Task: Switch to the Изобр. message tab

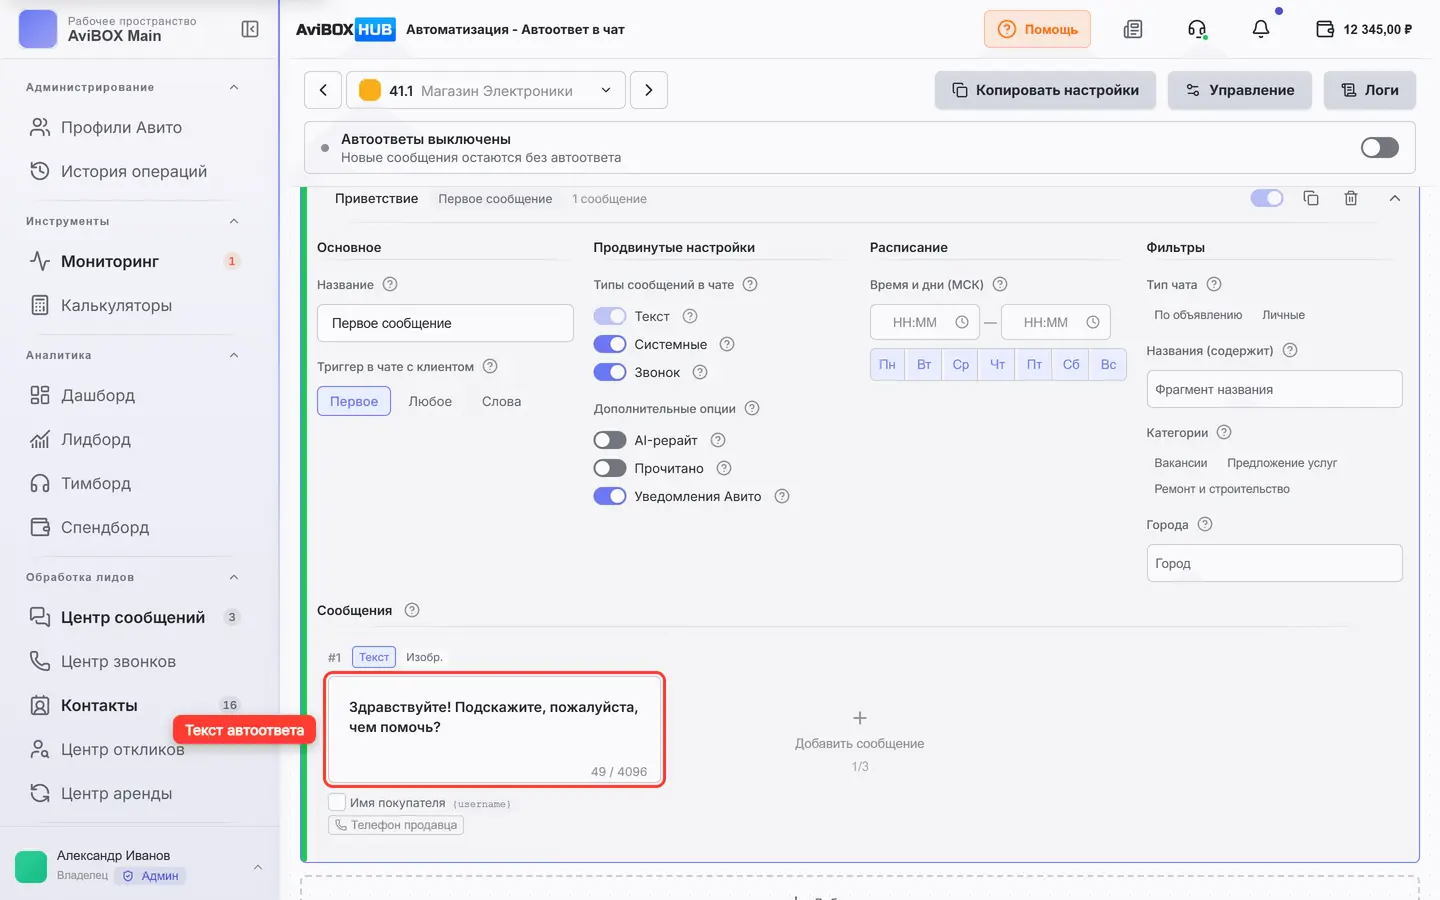Action: (424, 657)
